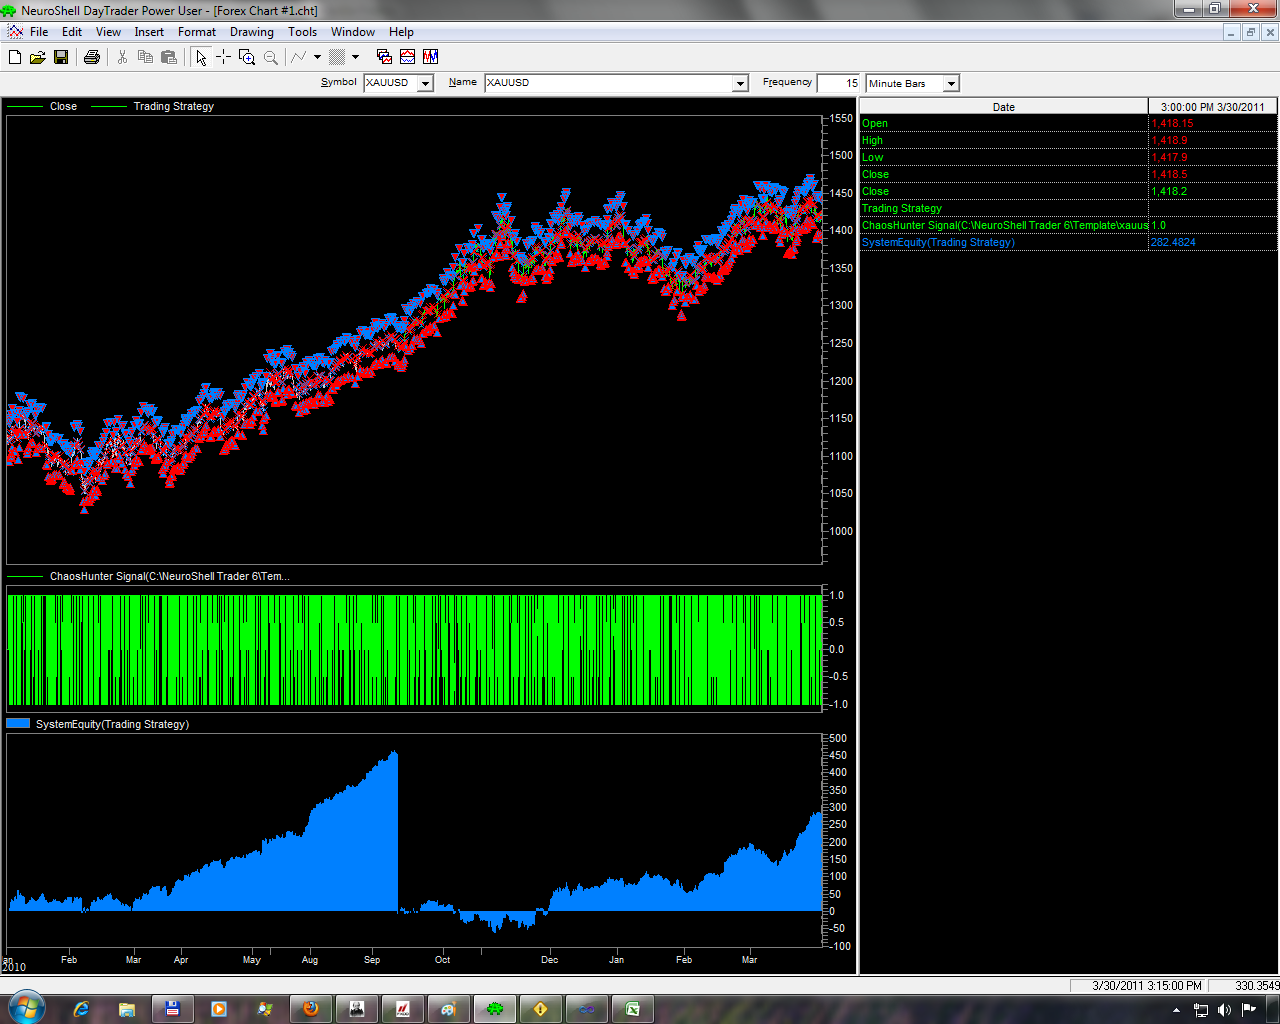Minimize the inner chart document window
1280x1024 pixels.
pos(1231,32)
